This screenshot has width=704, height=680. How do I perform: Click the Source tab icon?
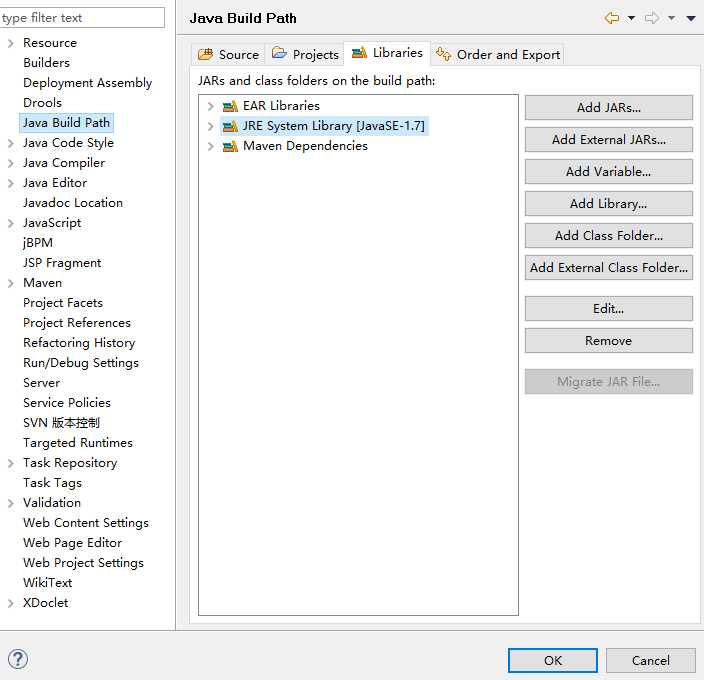point(205,54)
